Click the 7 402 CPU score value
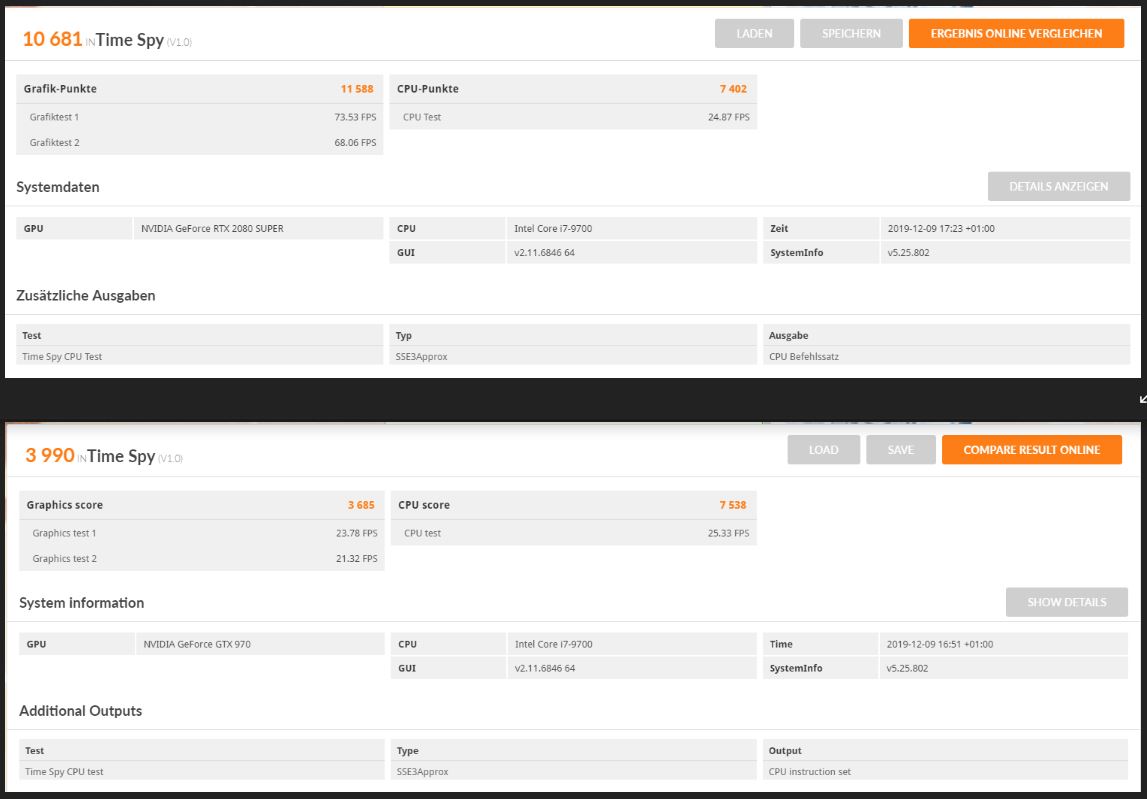This screenshot has width=1147, height=799. click(733, 89)
